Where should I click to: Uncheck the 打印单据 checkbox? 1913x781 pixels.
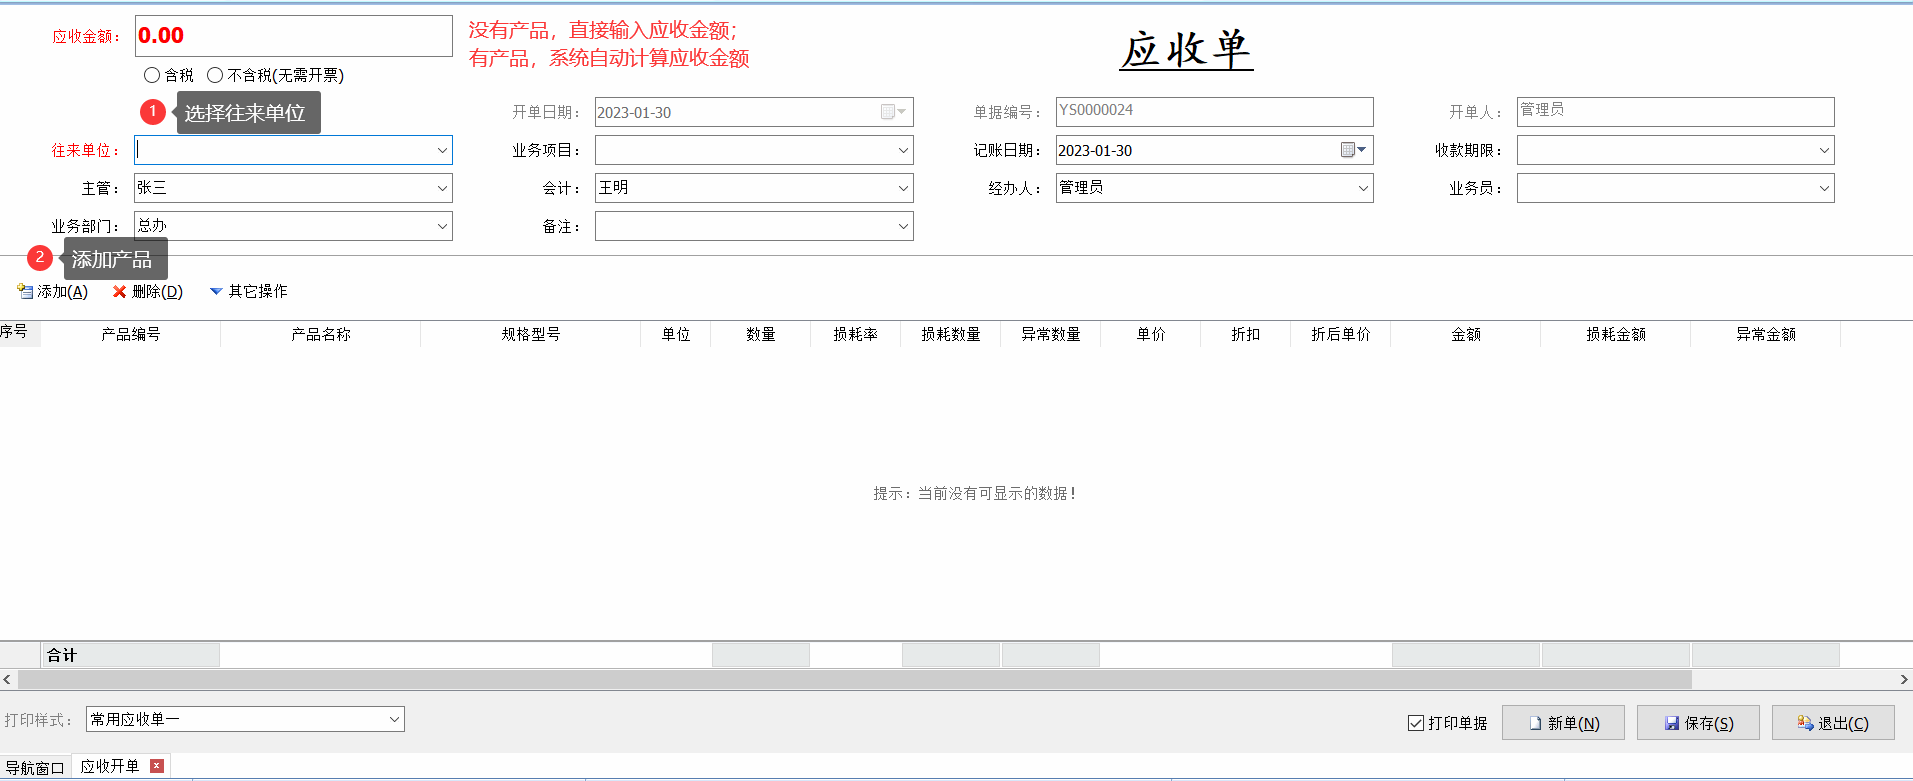[1416, 723]
